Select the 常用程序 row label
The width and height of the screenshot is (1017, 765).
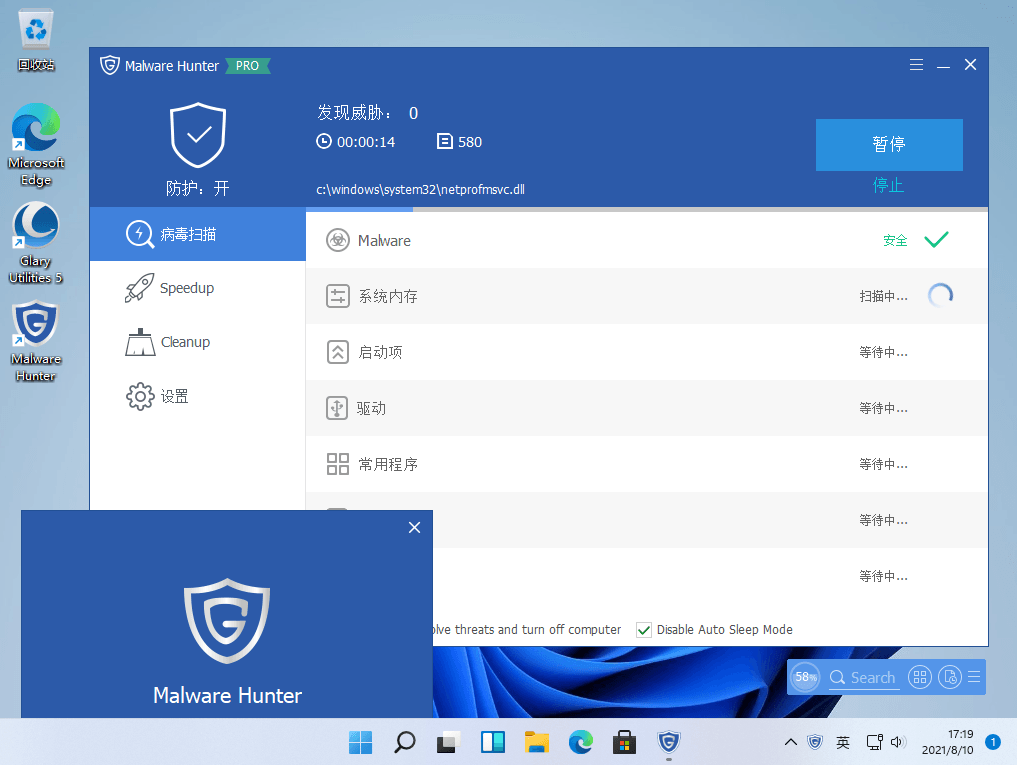click(x=388, y=464)
